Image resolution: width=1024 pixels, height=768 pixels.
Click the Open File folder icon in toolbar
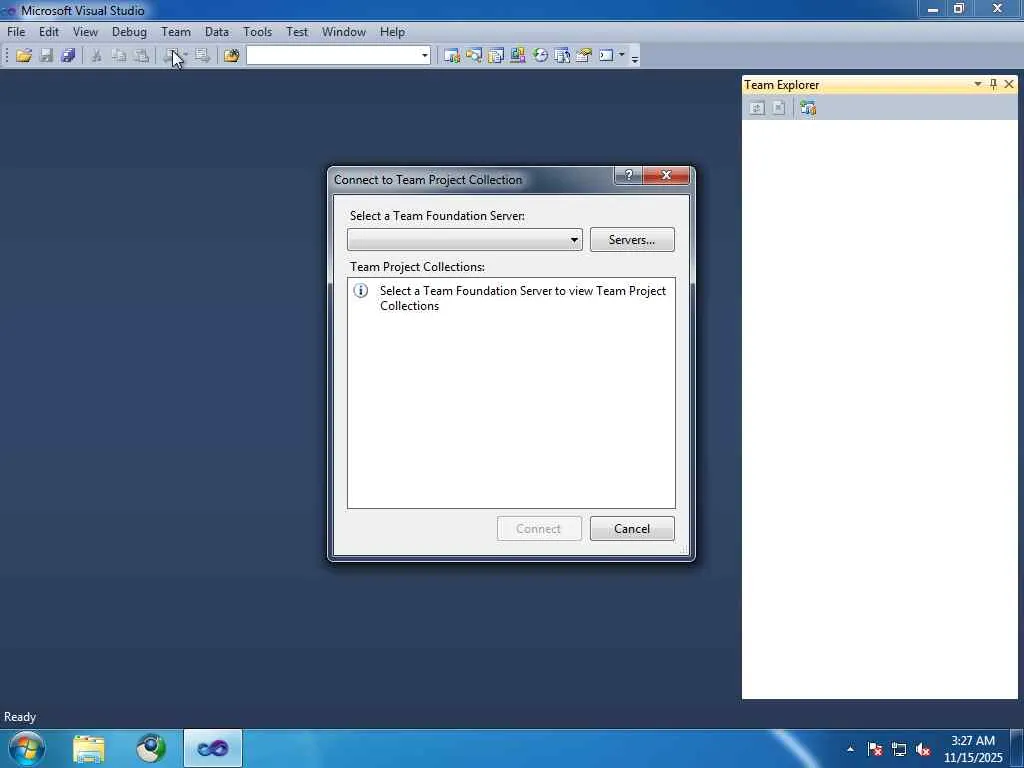(x=24, y=56)
